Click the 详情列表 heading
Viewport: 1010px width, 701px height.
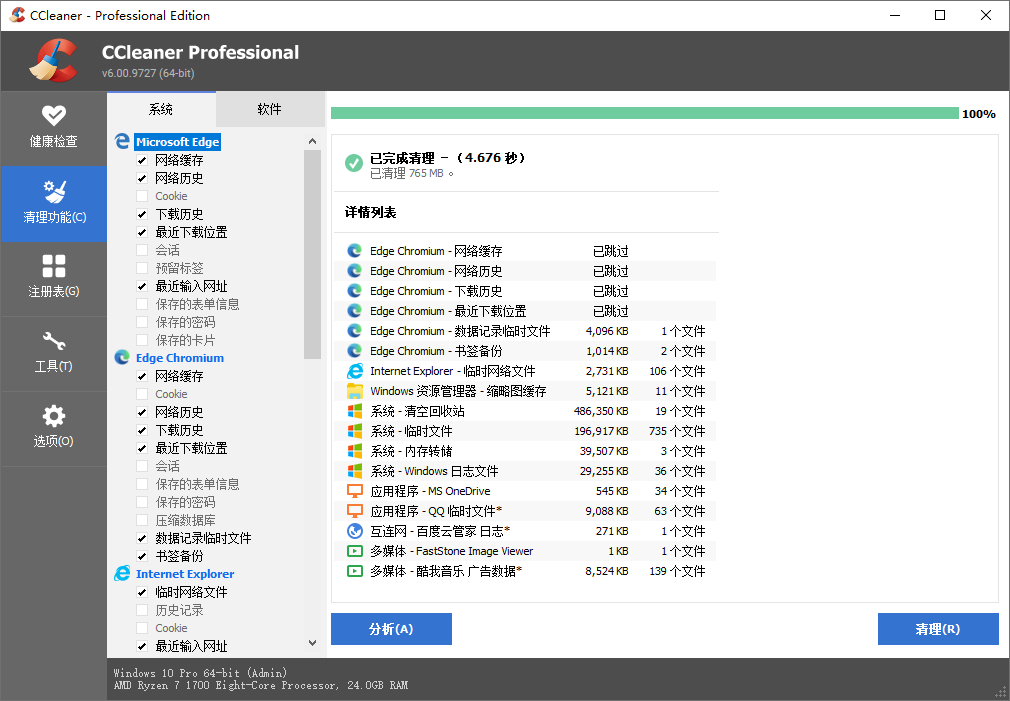[370, 213]
